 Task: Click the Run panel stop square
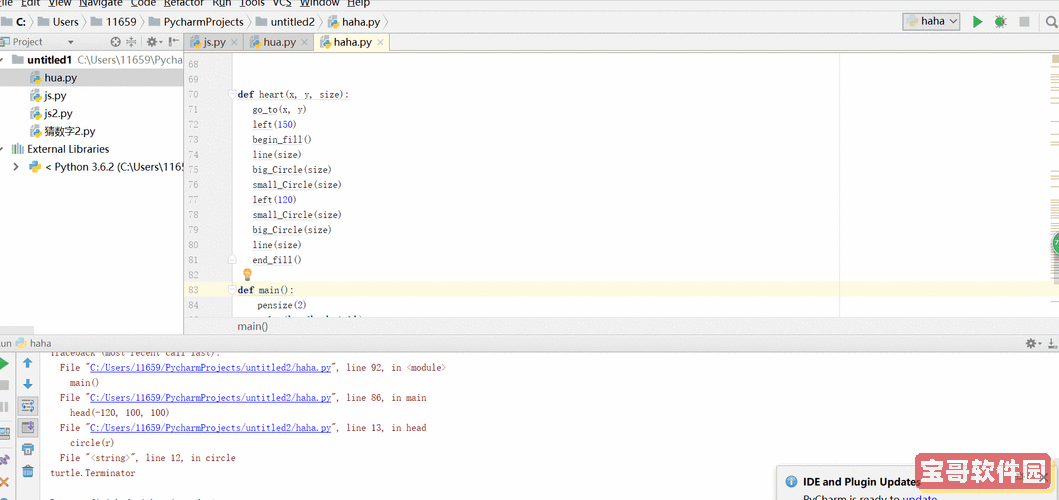[4, 385]
